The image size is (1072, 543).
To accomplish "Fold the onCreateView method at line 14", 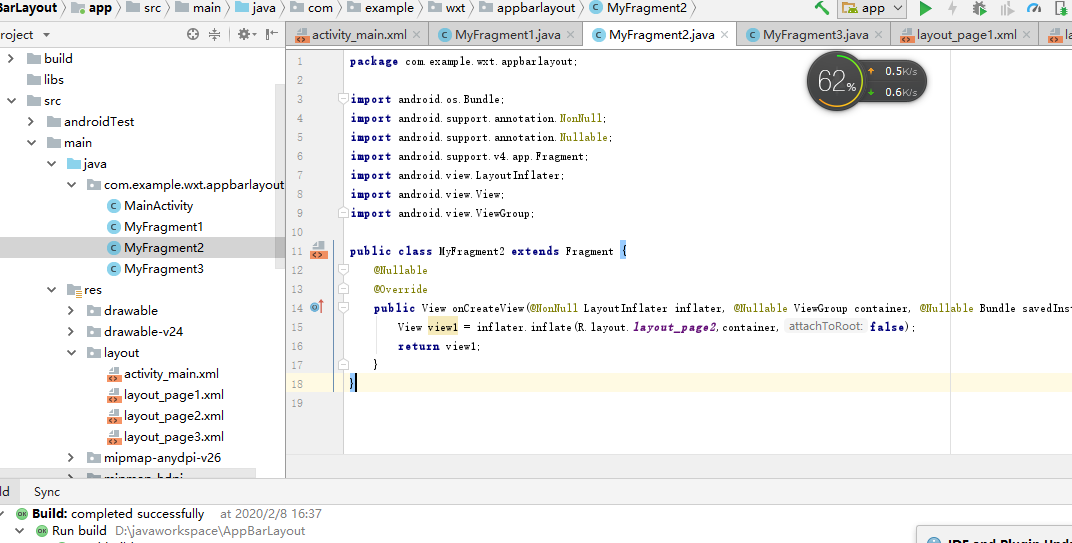I will click(343, 308).
